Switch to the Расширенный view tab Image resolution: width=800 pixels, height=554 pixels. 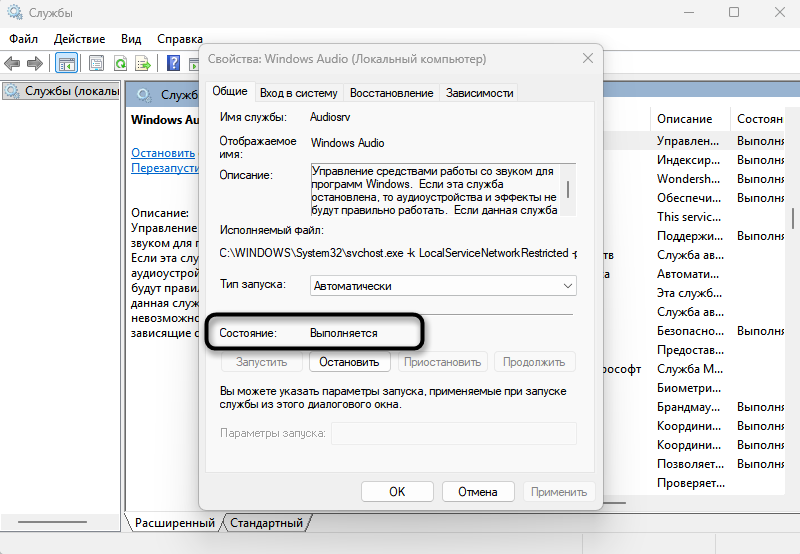pos(174,523)
